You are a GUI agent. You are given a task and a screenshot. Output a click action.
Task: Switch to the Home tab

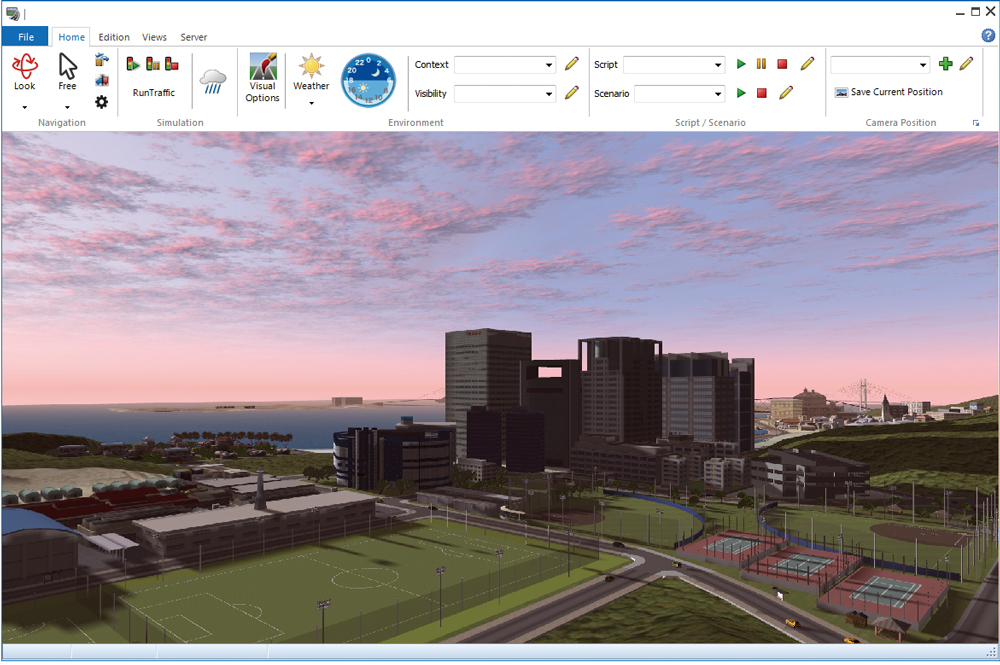(71, 37)
